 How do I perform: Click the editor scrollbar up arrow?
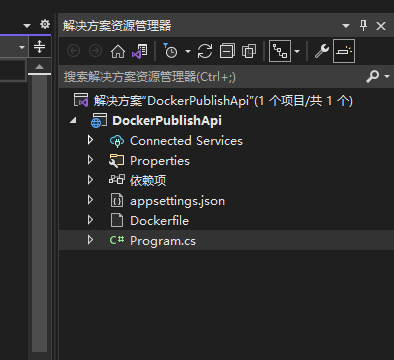tap(39, 67)
